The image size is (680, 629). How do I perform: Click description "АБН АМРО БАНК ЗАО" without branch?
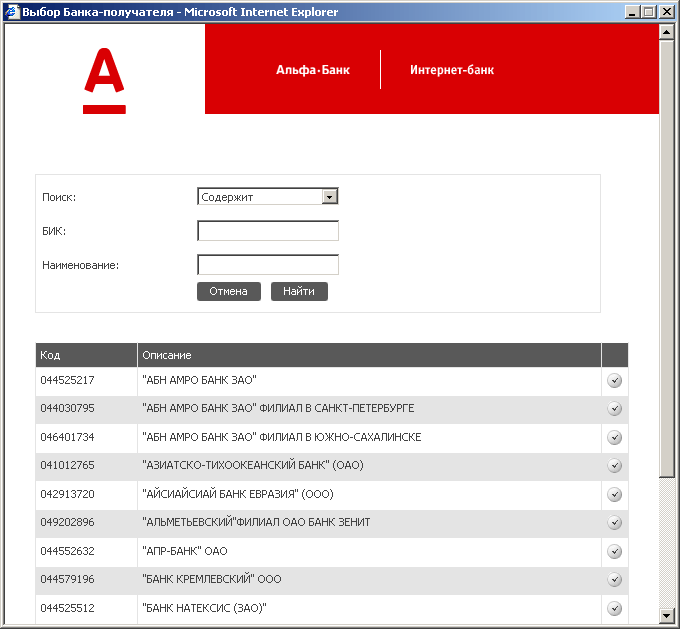coord(199,380)
